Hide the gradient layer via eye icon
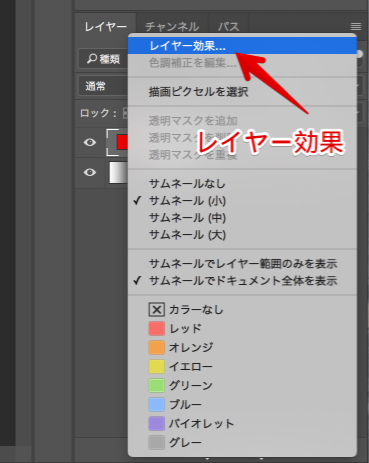This screenshot has width=369, height=463. coord(90,172)
